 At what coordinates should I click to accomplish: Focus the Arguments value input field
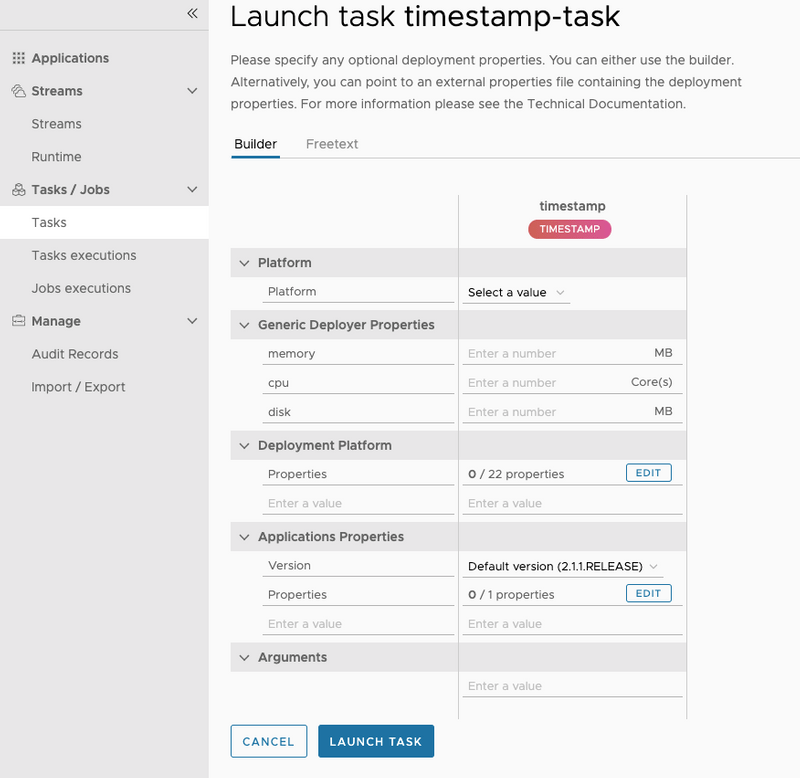572,686
